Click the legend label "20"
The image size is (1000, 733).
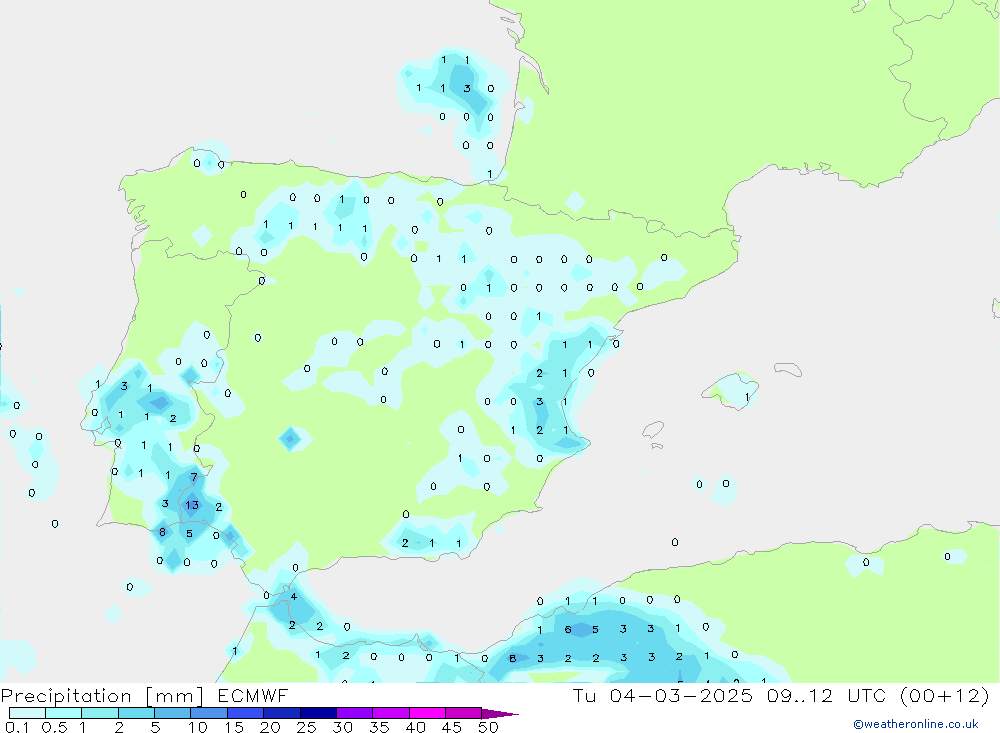[270, 727]
